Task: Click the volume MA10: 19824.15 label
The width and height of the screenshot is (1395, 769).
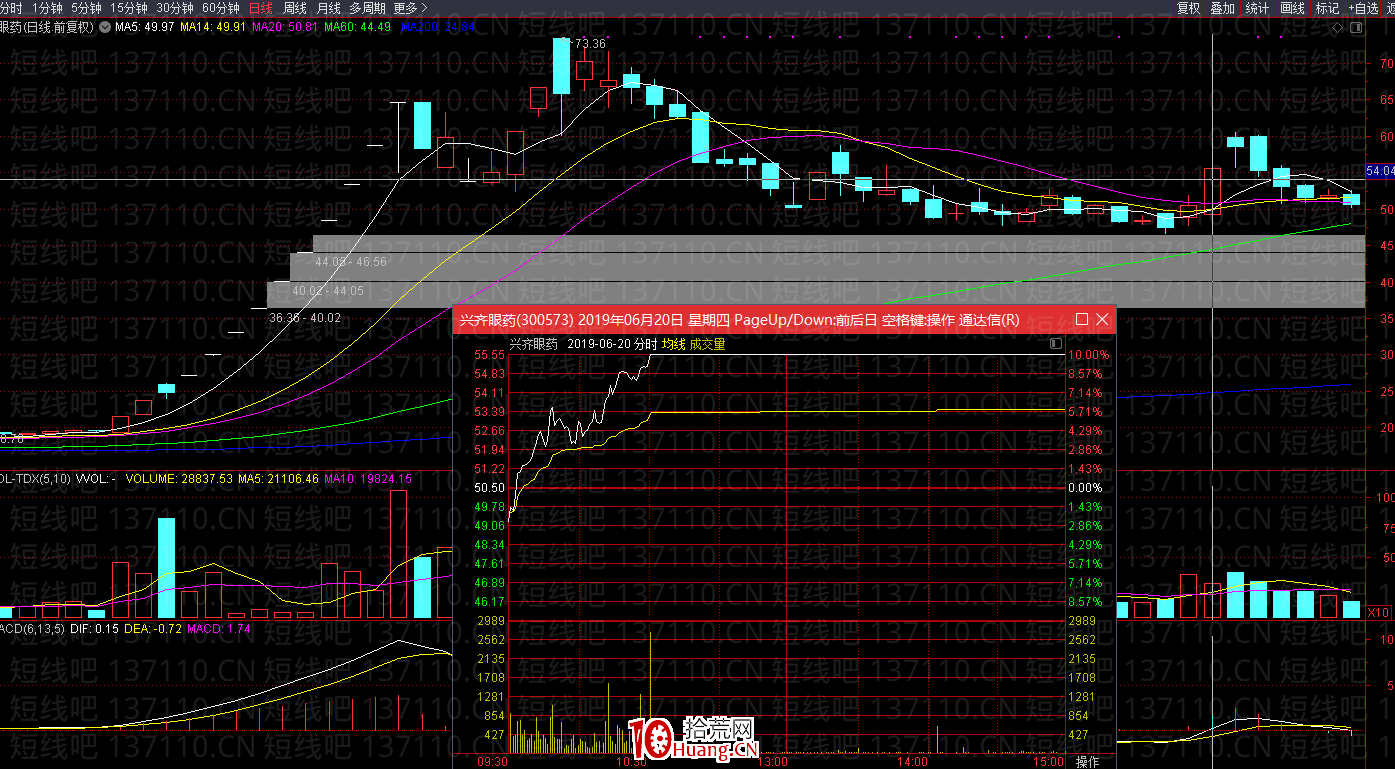Action: (x=367, y=479)
